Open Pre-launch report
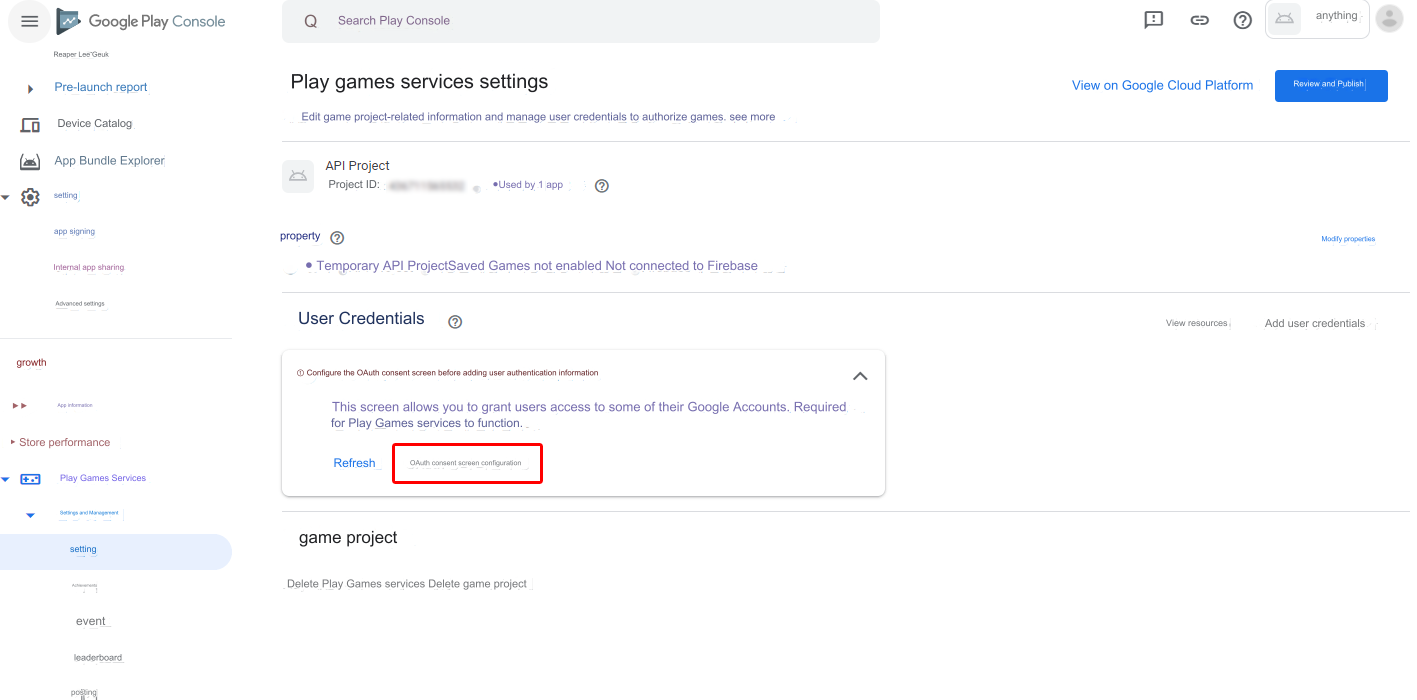This screenshot has height=700, width=1417. [101, 87]
